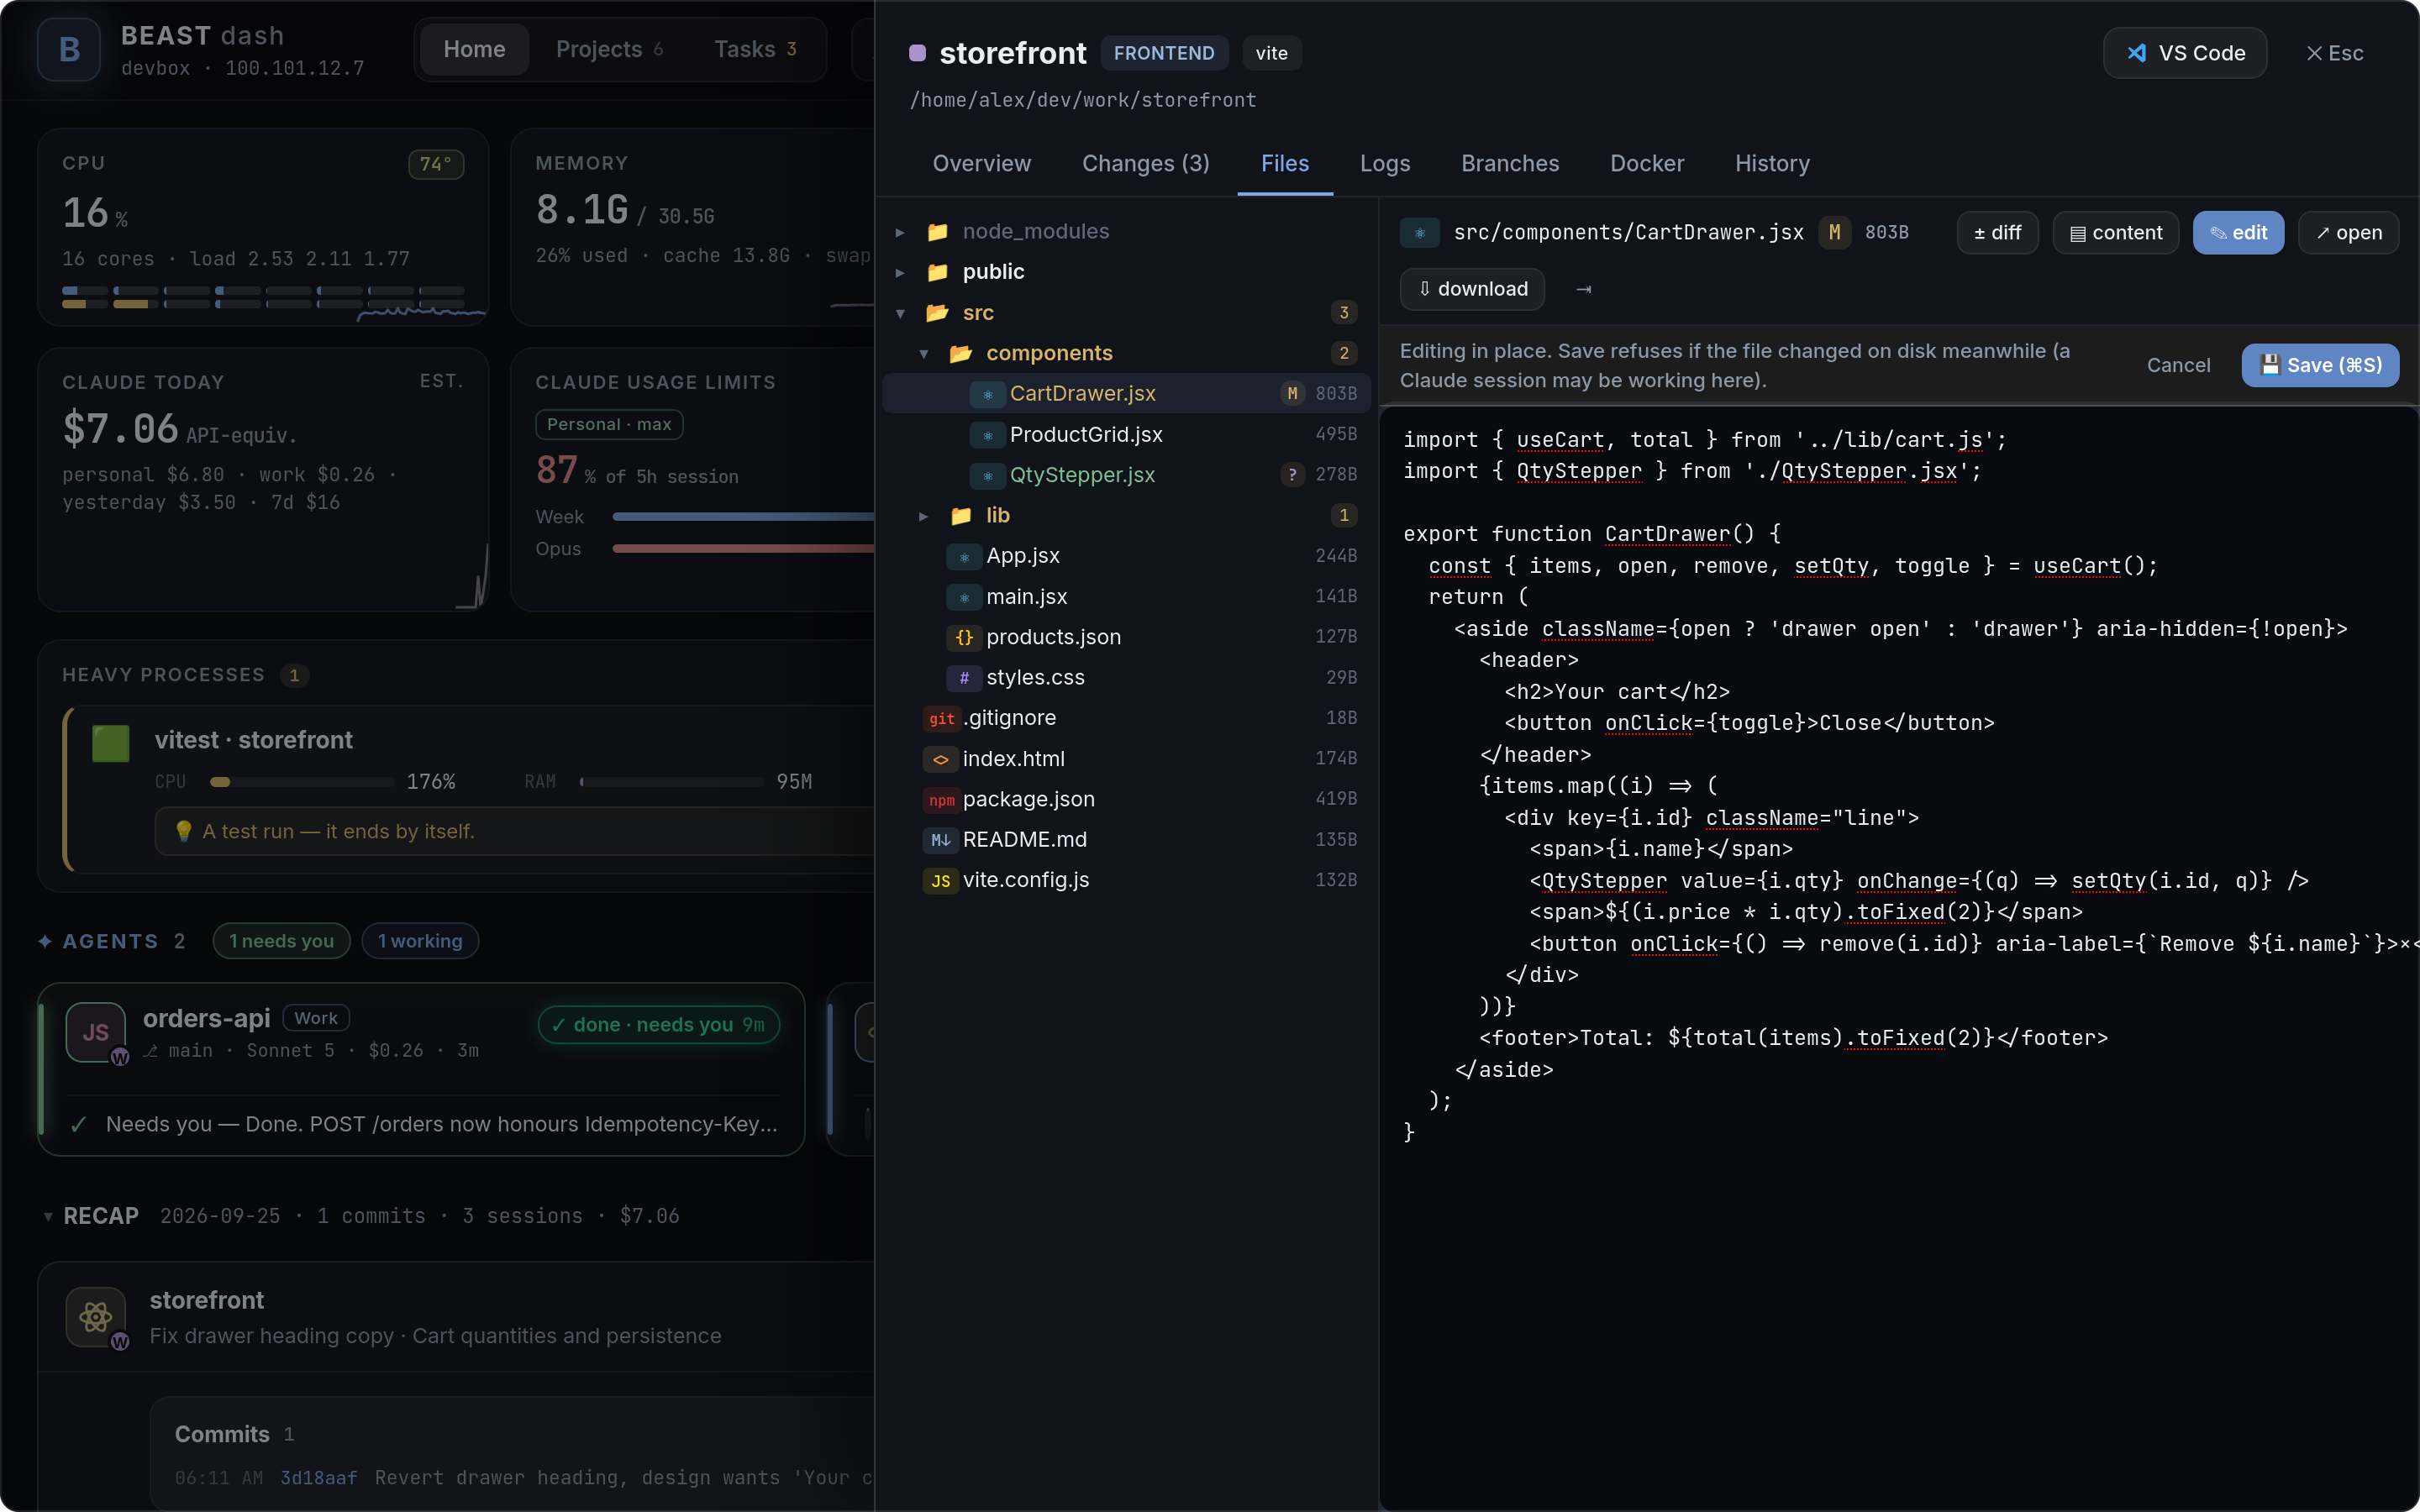Switch to the diff view
The width and height of the screenshot is (2420, 1512).
(1997, 233)
